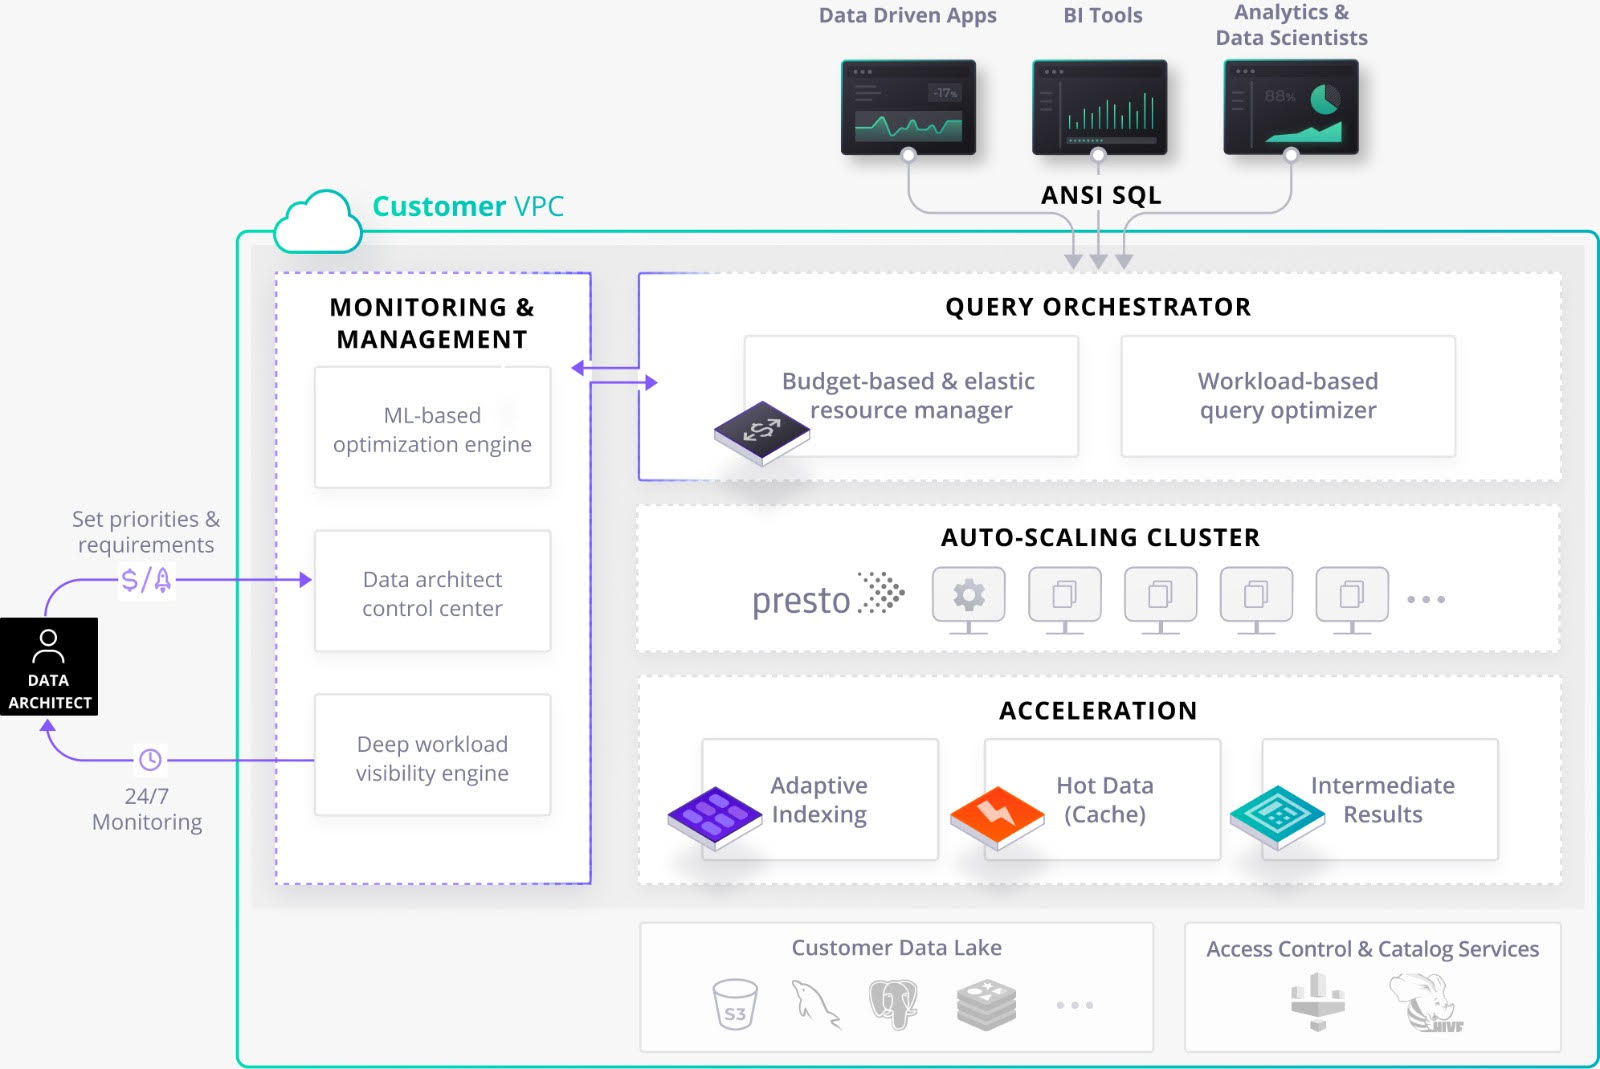The image size is (1600, 1069).
Task: Click the MySQL dolphin icon
Action: (x=815, y=1003)
